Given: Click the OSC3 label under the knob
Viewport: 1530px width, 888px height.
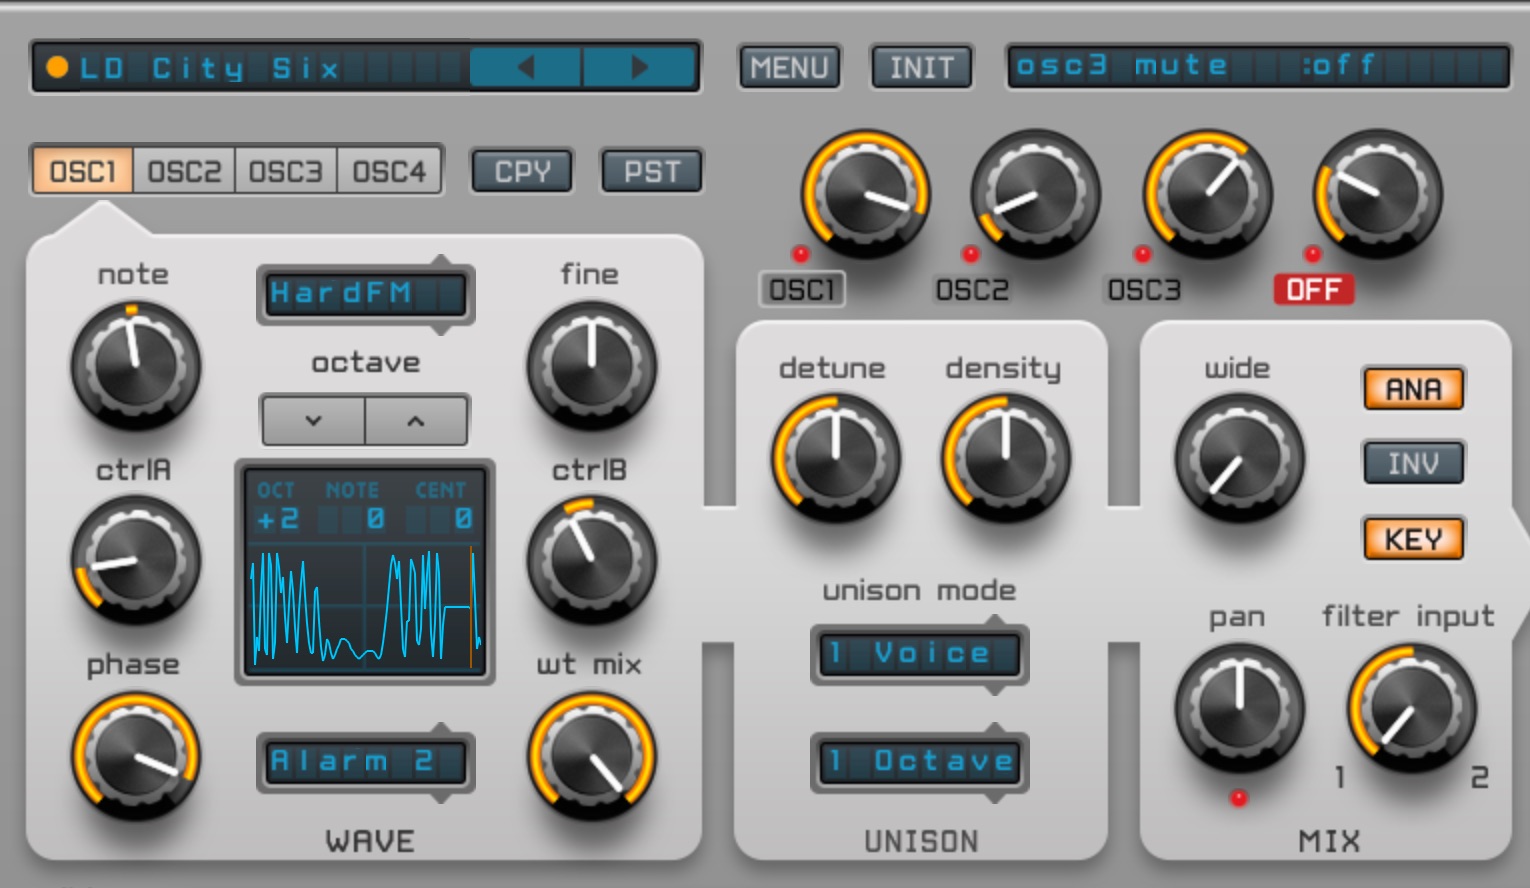Looking at the screenshot, I should (x=1144, y=290).
